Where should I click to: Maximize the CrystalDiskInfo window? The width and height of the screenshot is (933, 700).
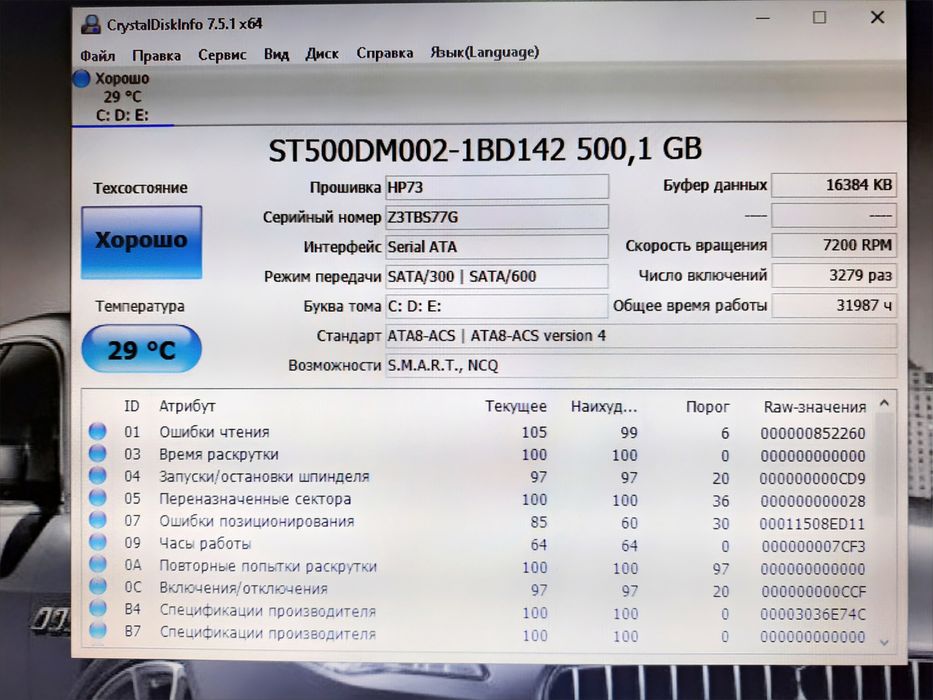[819, 18]
